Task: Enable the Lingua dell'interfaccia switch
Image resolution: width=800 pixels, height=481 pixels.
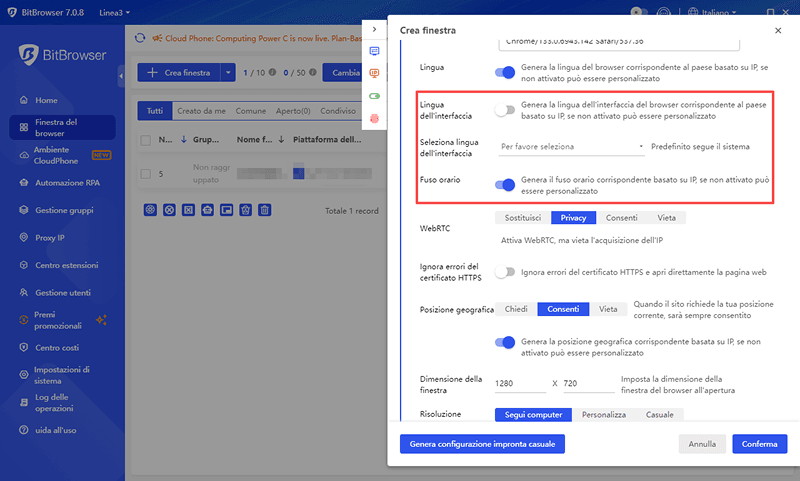Action: coord(505,110)
